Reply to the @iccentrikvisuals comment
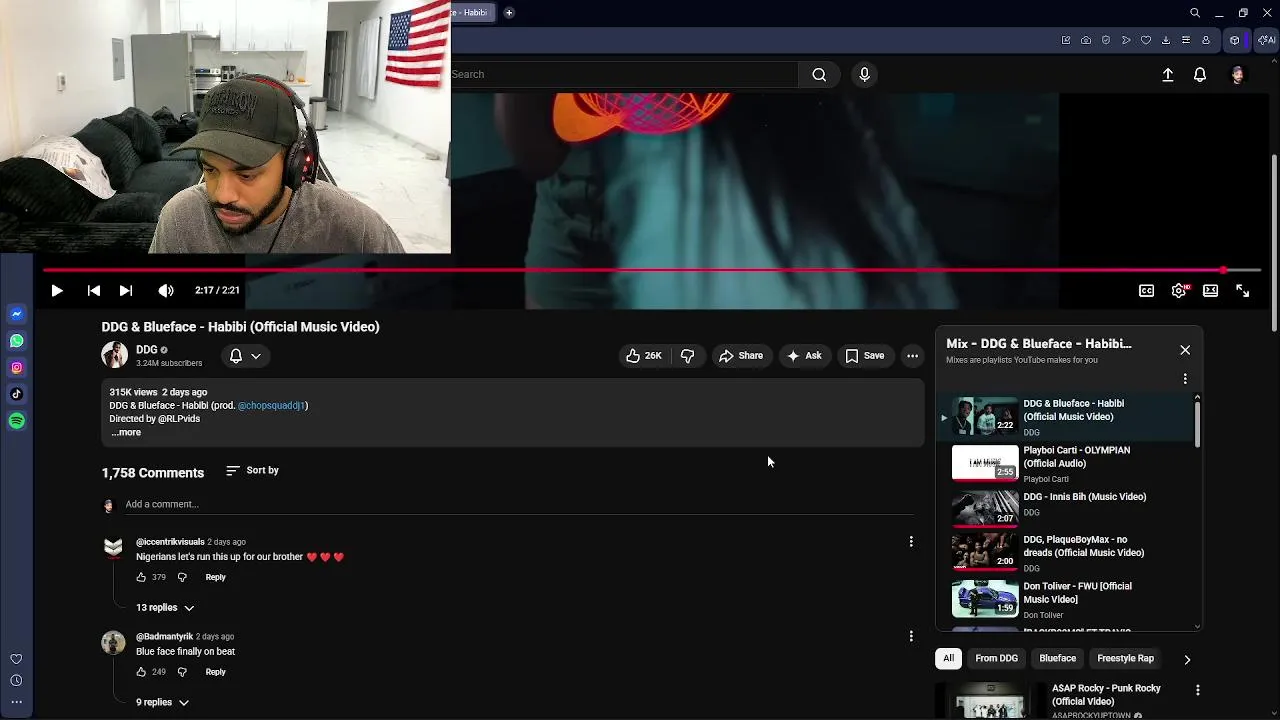 pos(216,578)
